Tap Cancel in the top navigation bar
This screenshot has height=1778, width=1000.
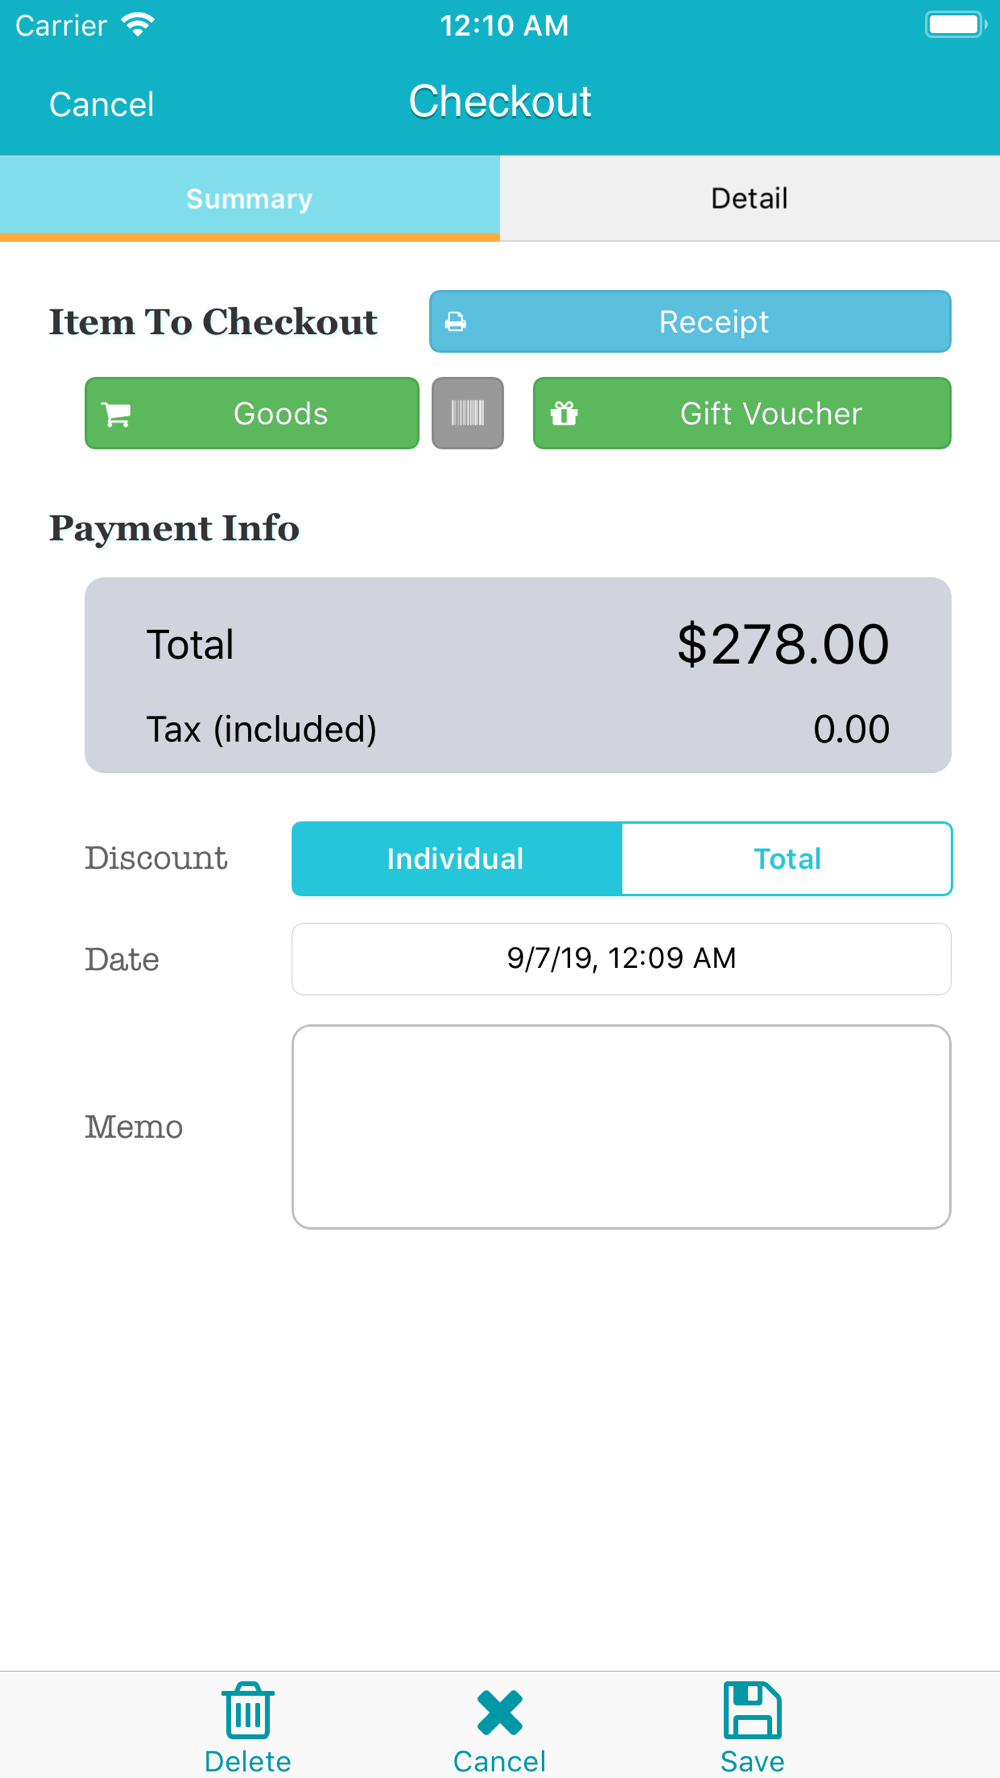click(x=102, y=104)
